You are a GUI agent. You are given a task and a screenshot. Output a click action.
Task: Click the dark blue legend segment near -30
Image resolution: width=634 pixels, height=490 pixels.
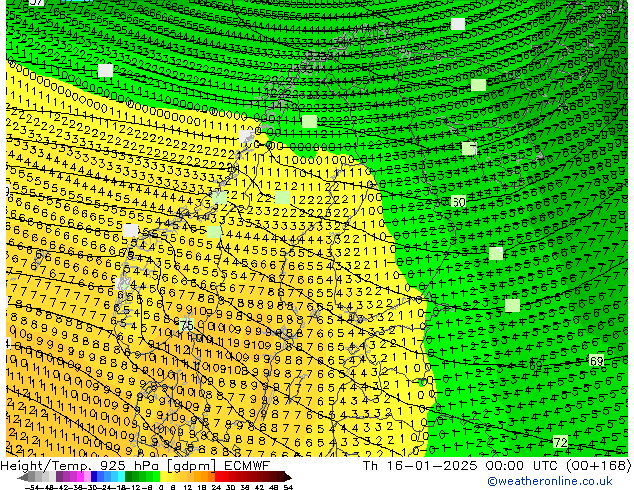pyautogui.click(x=94, y=477)
